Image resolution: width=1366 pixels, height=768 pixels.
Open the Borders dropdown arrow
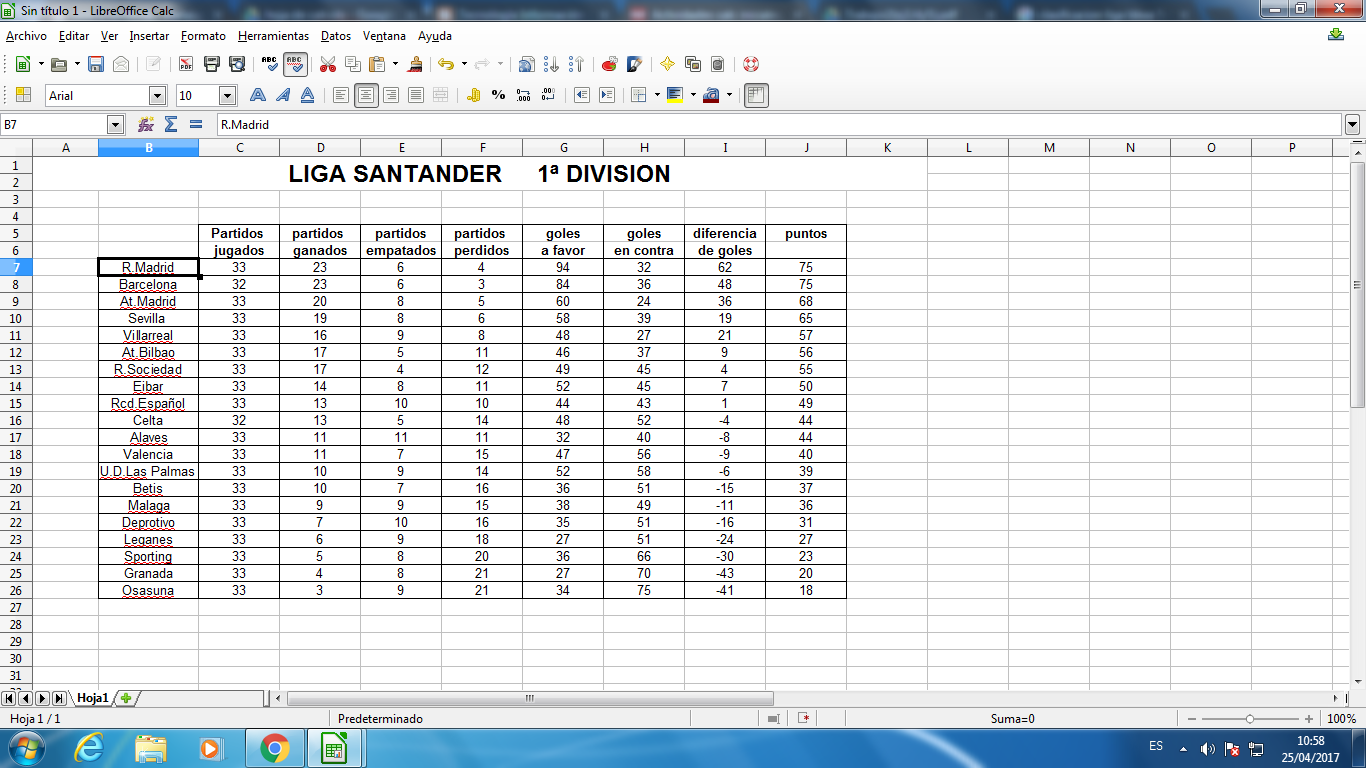click(x=657, y=95)
